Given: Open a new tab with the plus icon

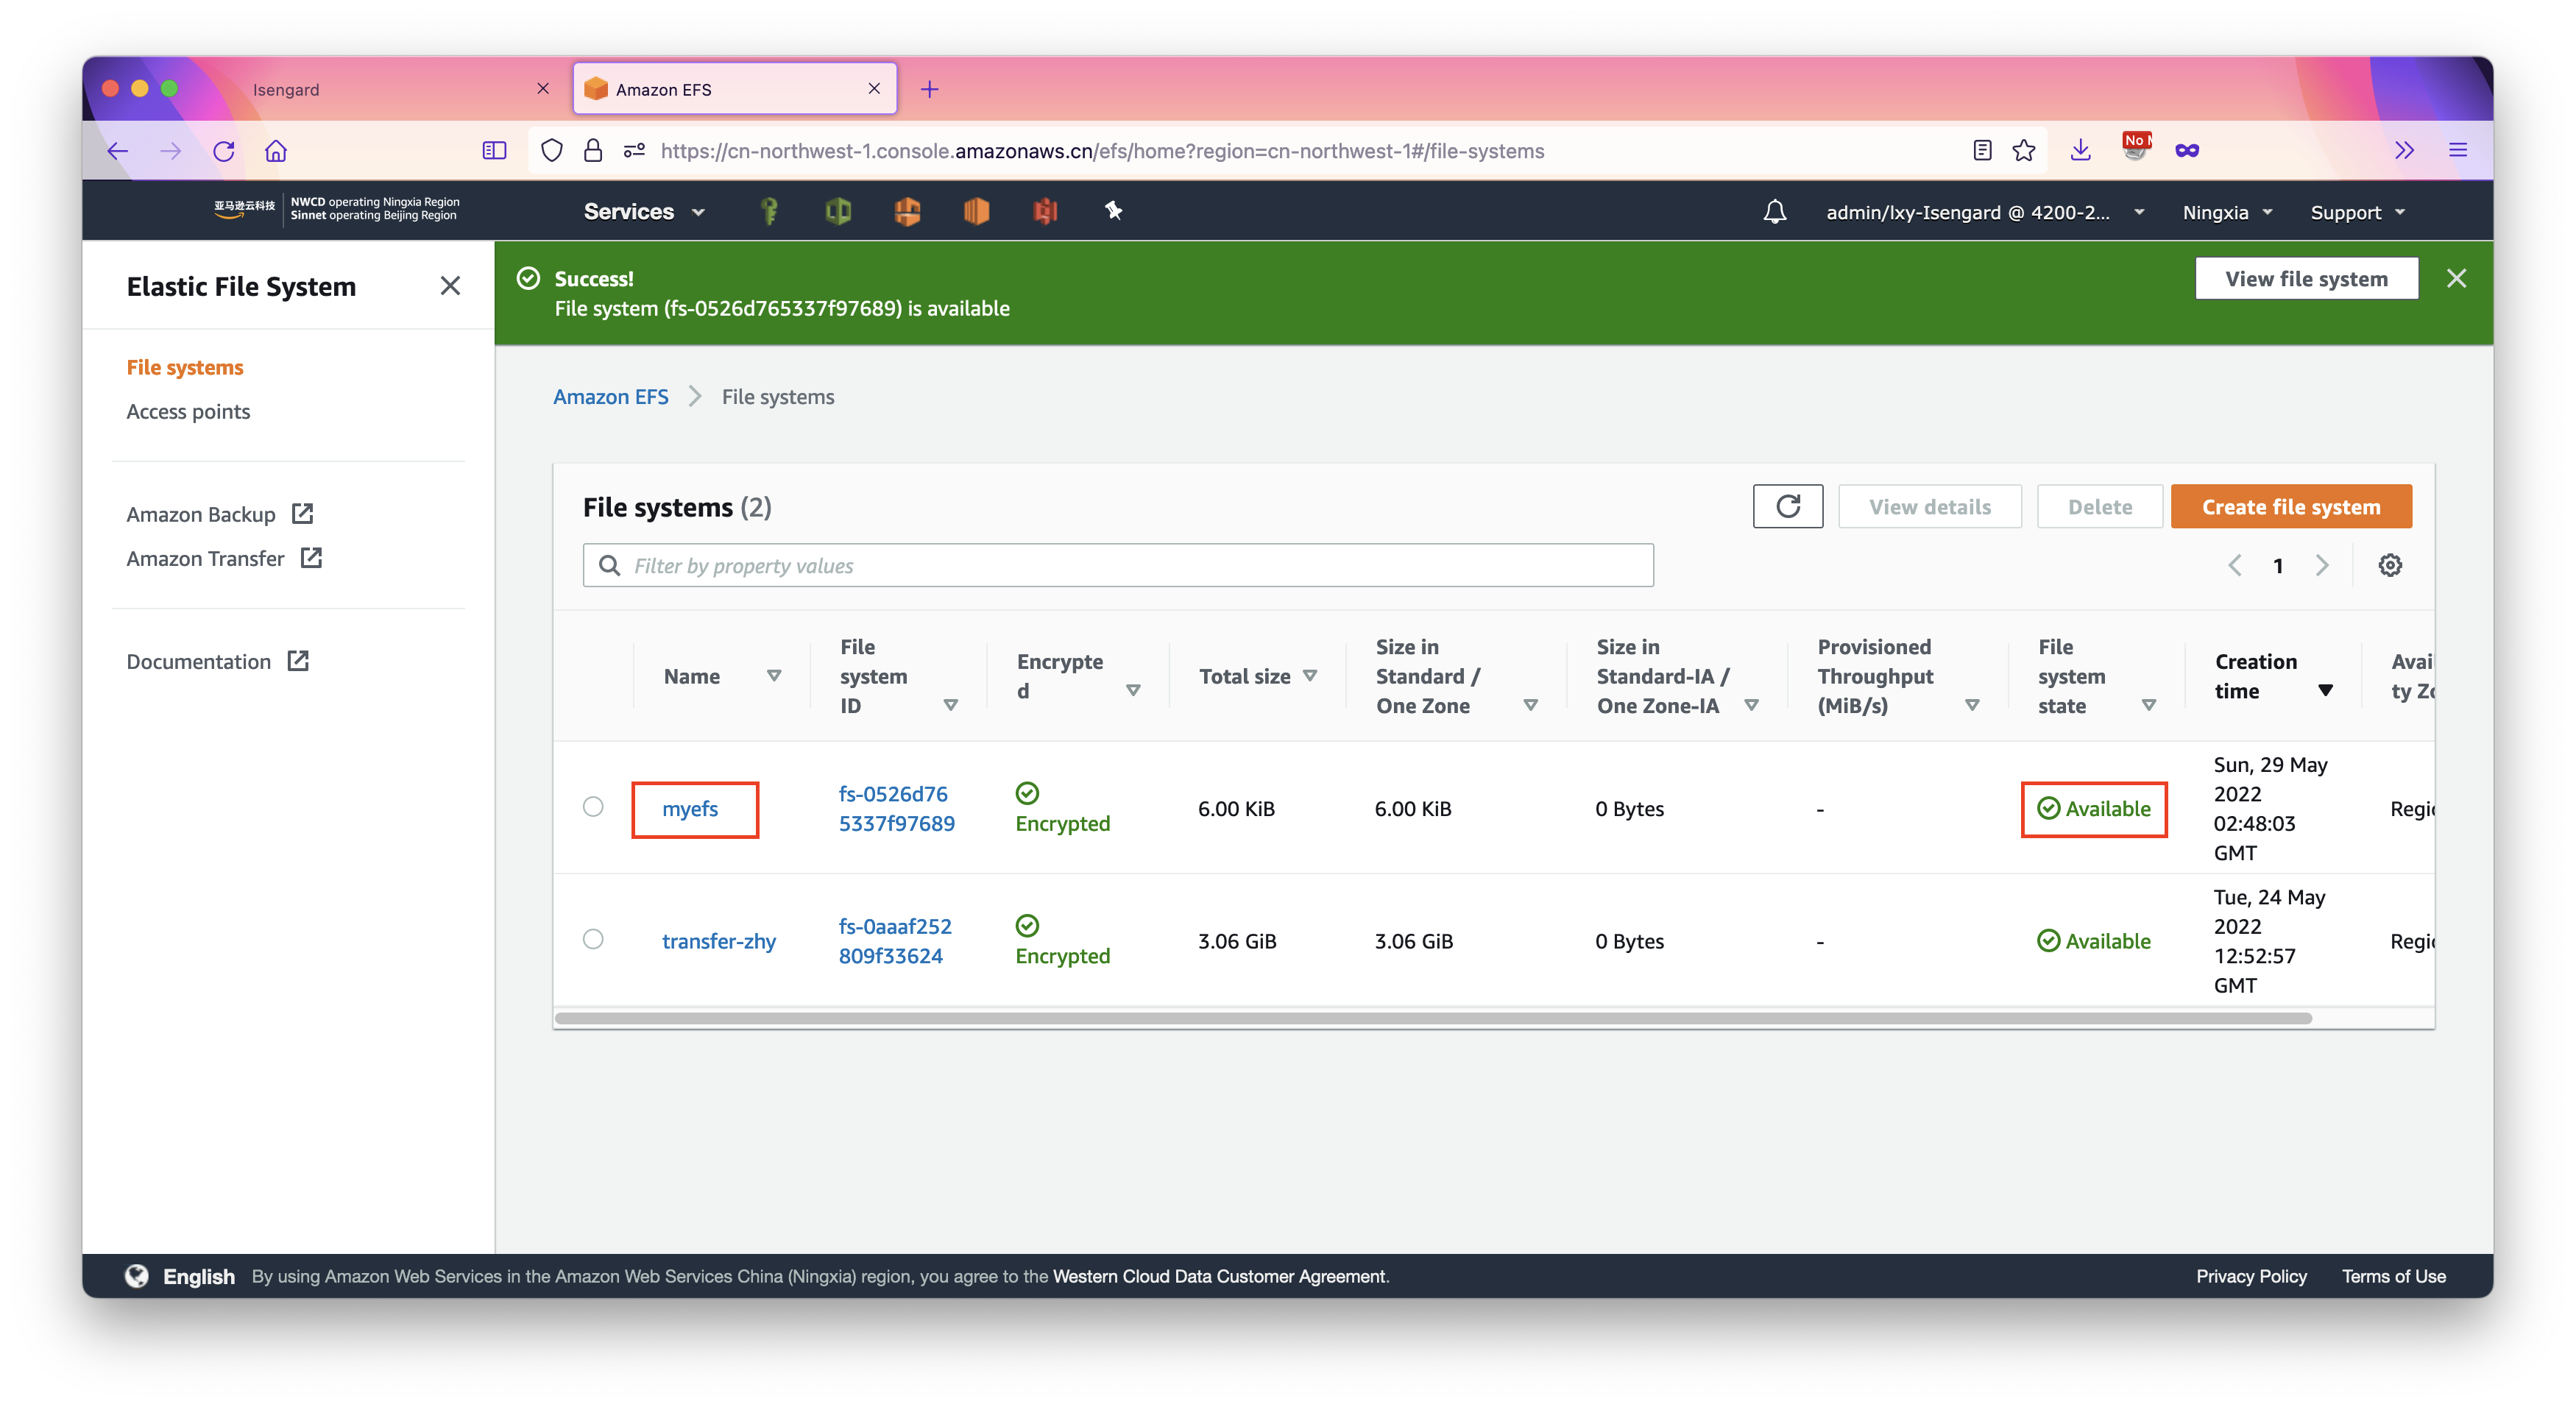Looking at the screenshot, I should 930,89.
